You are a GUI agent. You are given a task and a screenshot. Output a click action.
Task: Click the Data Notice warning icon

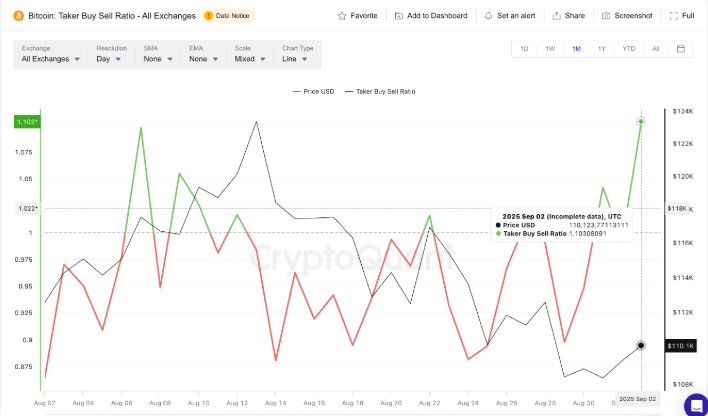pos(208,16)
